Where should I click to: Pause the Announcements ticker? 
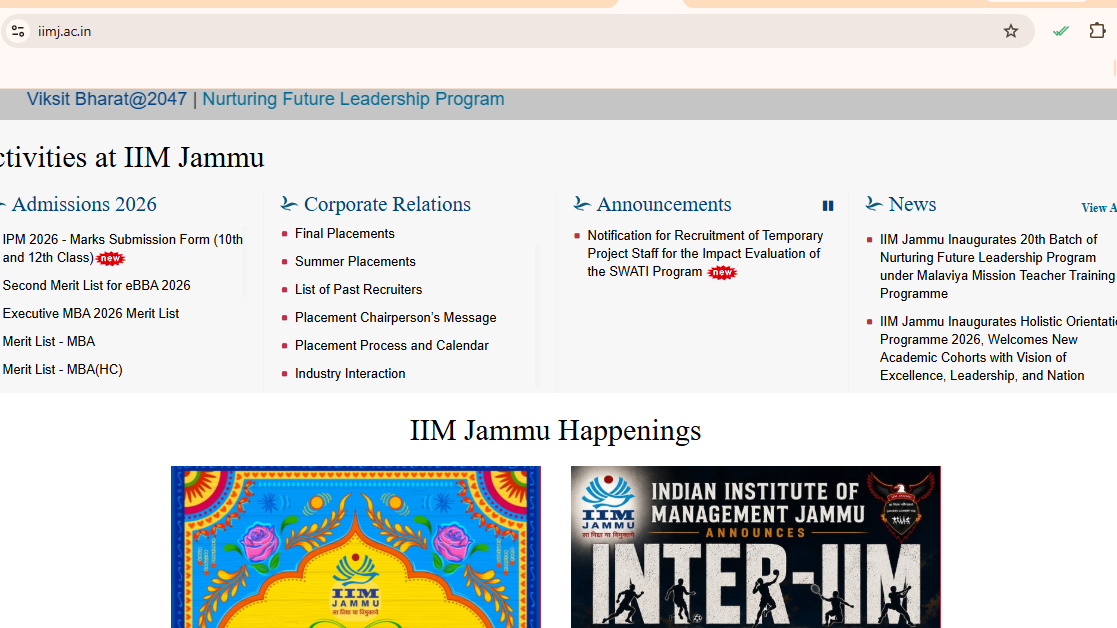pos(828,206)
